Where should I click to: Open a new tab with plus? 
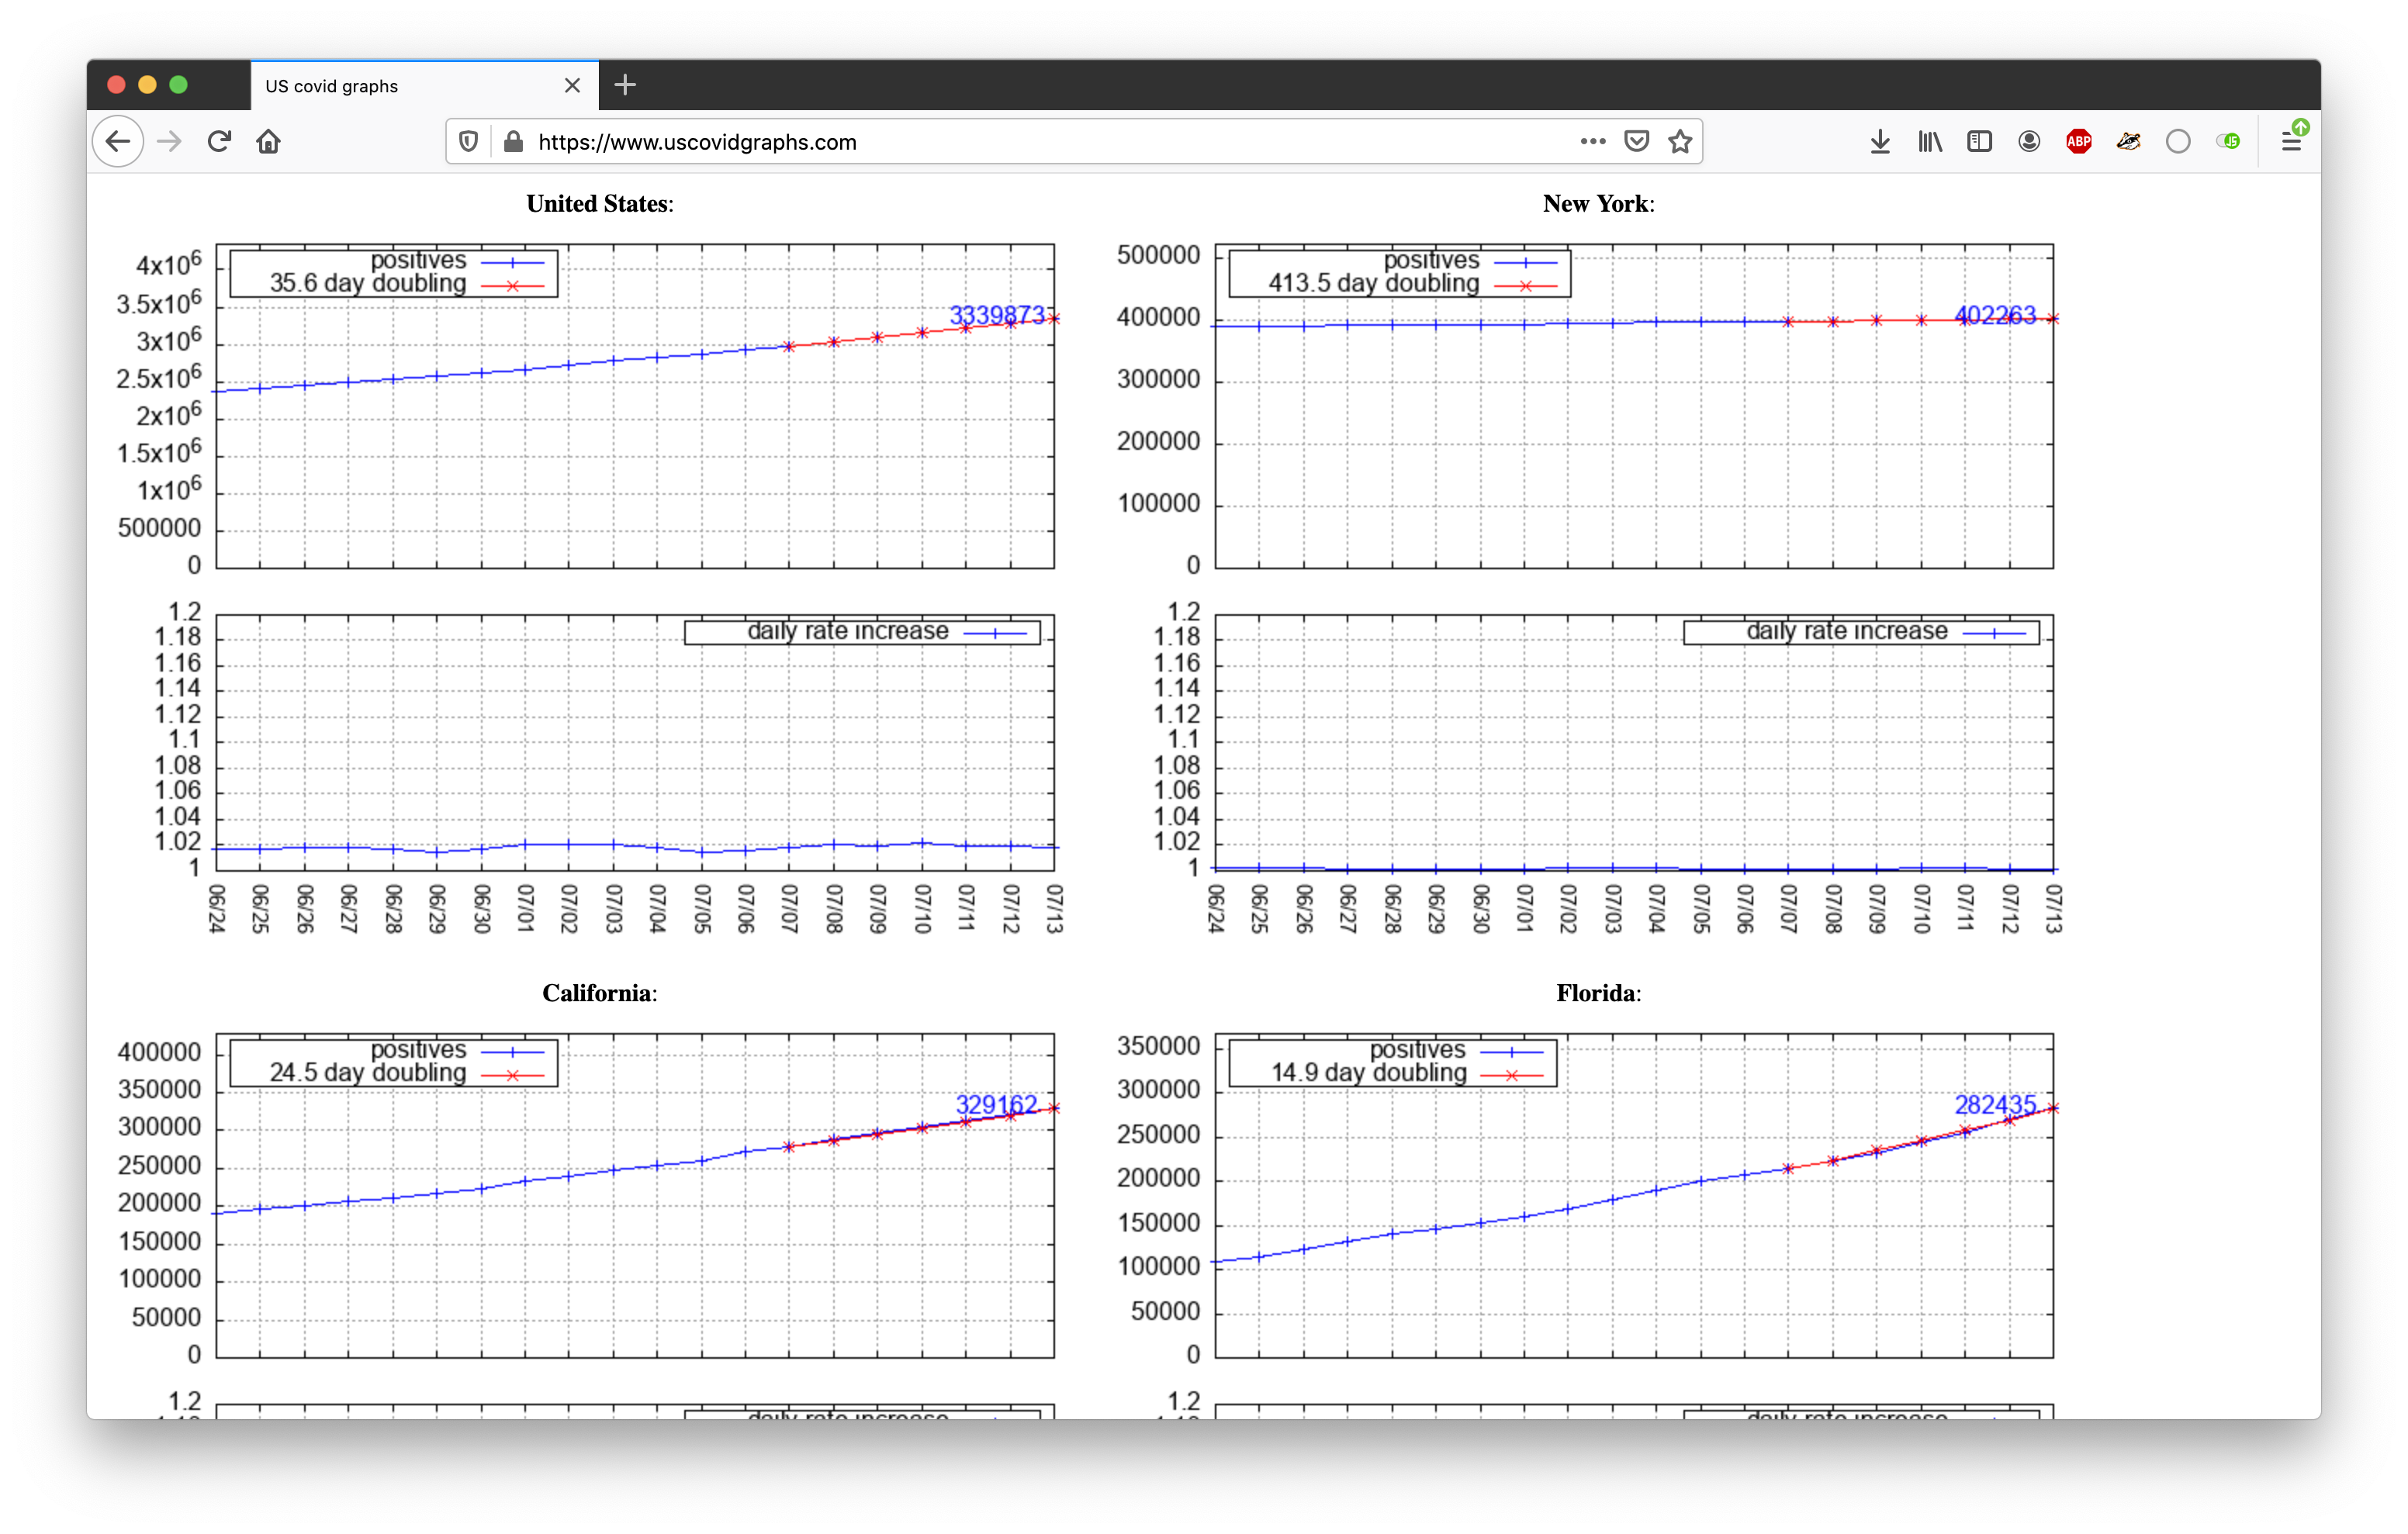coord(625,85)
